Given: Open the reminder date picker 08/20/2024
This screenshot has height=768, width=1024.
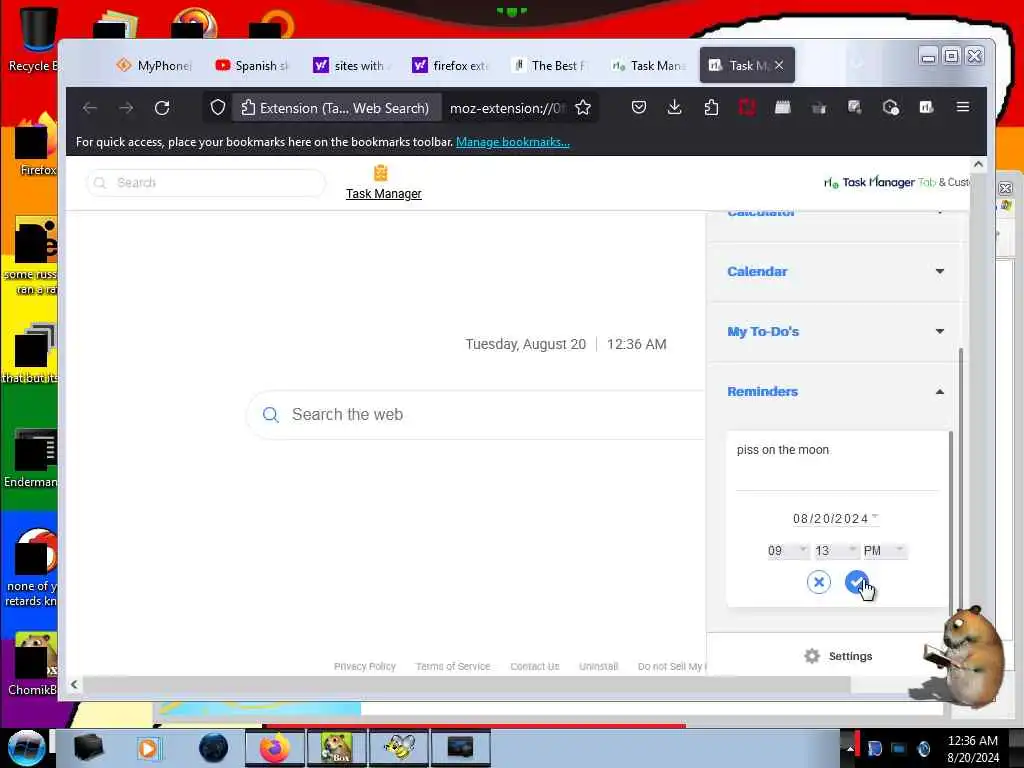Looking at the screenshot, I should tap(835, 519).
